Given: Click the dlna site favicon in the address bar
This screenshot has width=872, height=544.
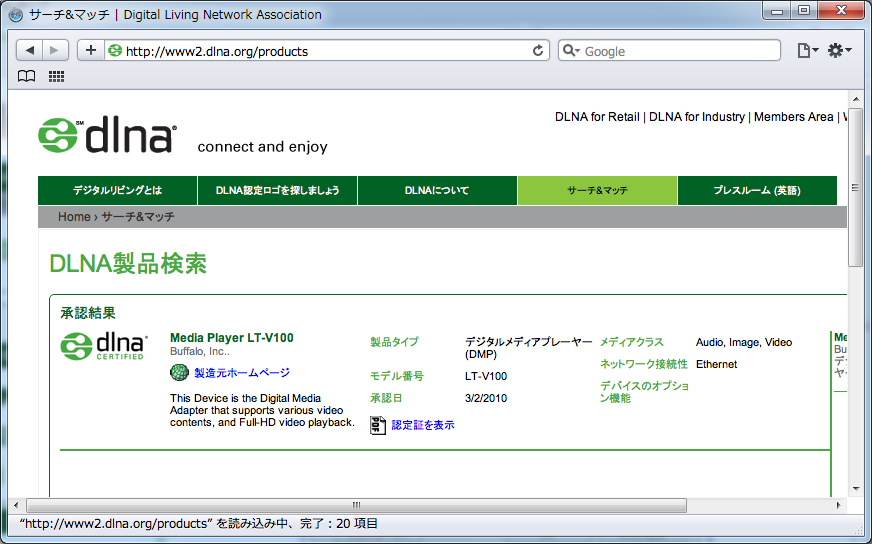Looking at the screenshot, I should click(x=115, y=51).
